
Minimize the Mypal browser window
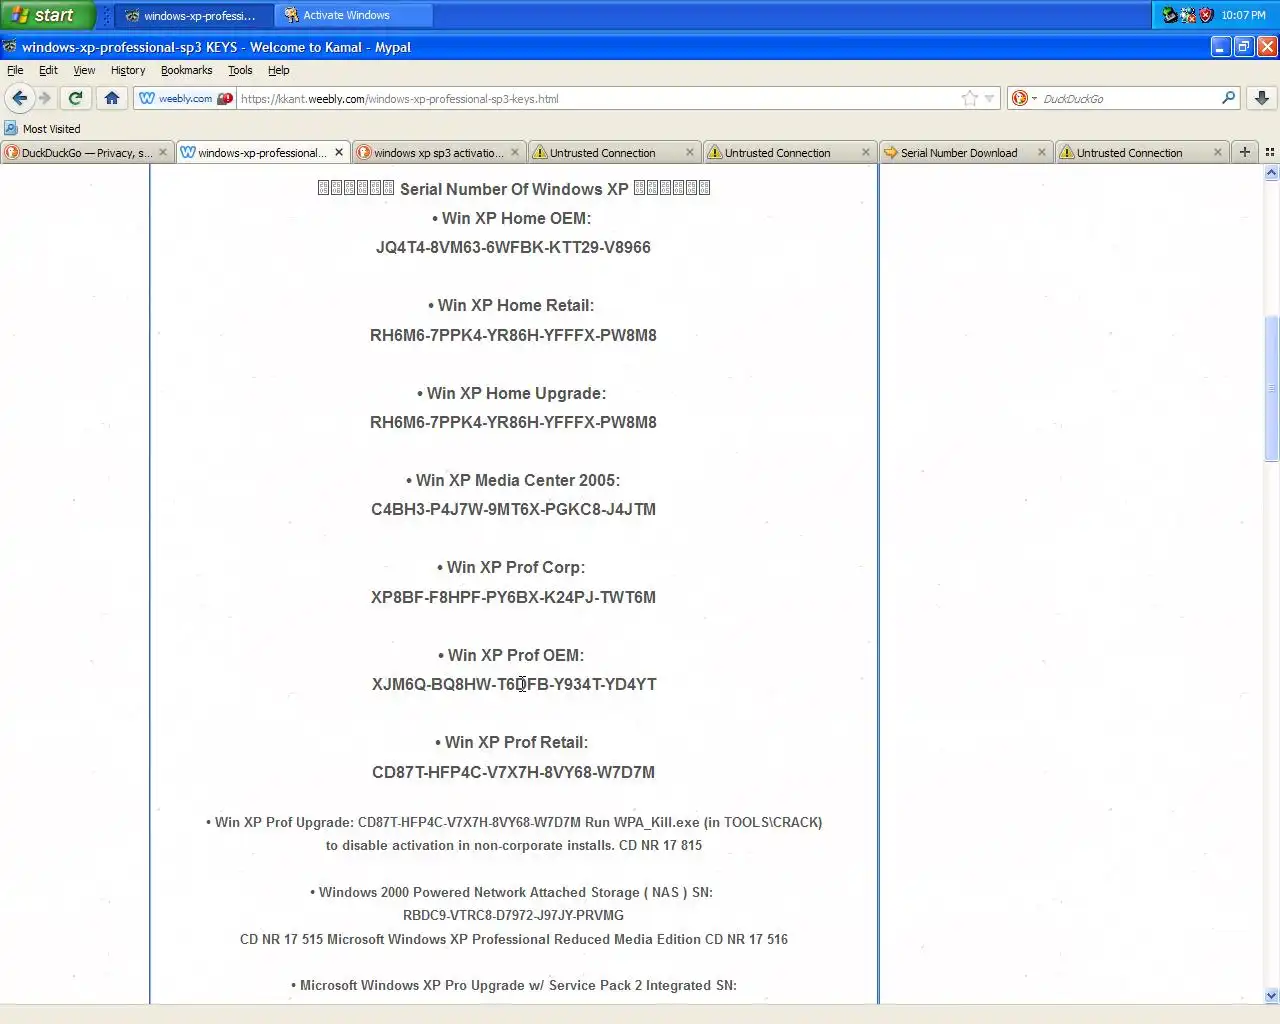pyautogui.click(x=1220, y=46)
